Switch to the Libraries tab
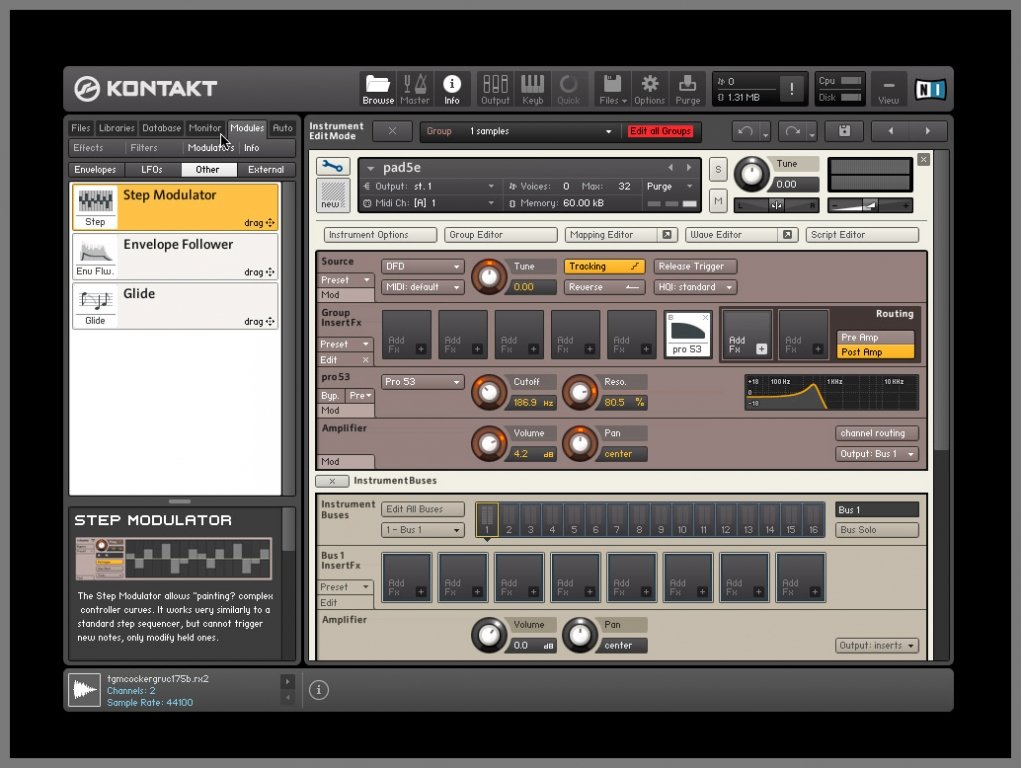The height and width of the screenshot is (768, 1021). (x=117, y=128)
